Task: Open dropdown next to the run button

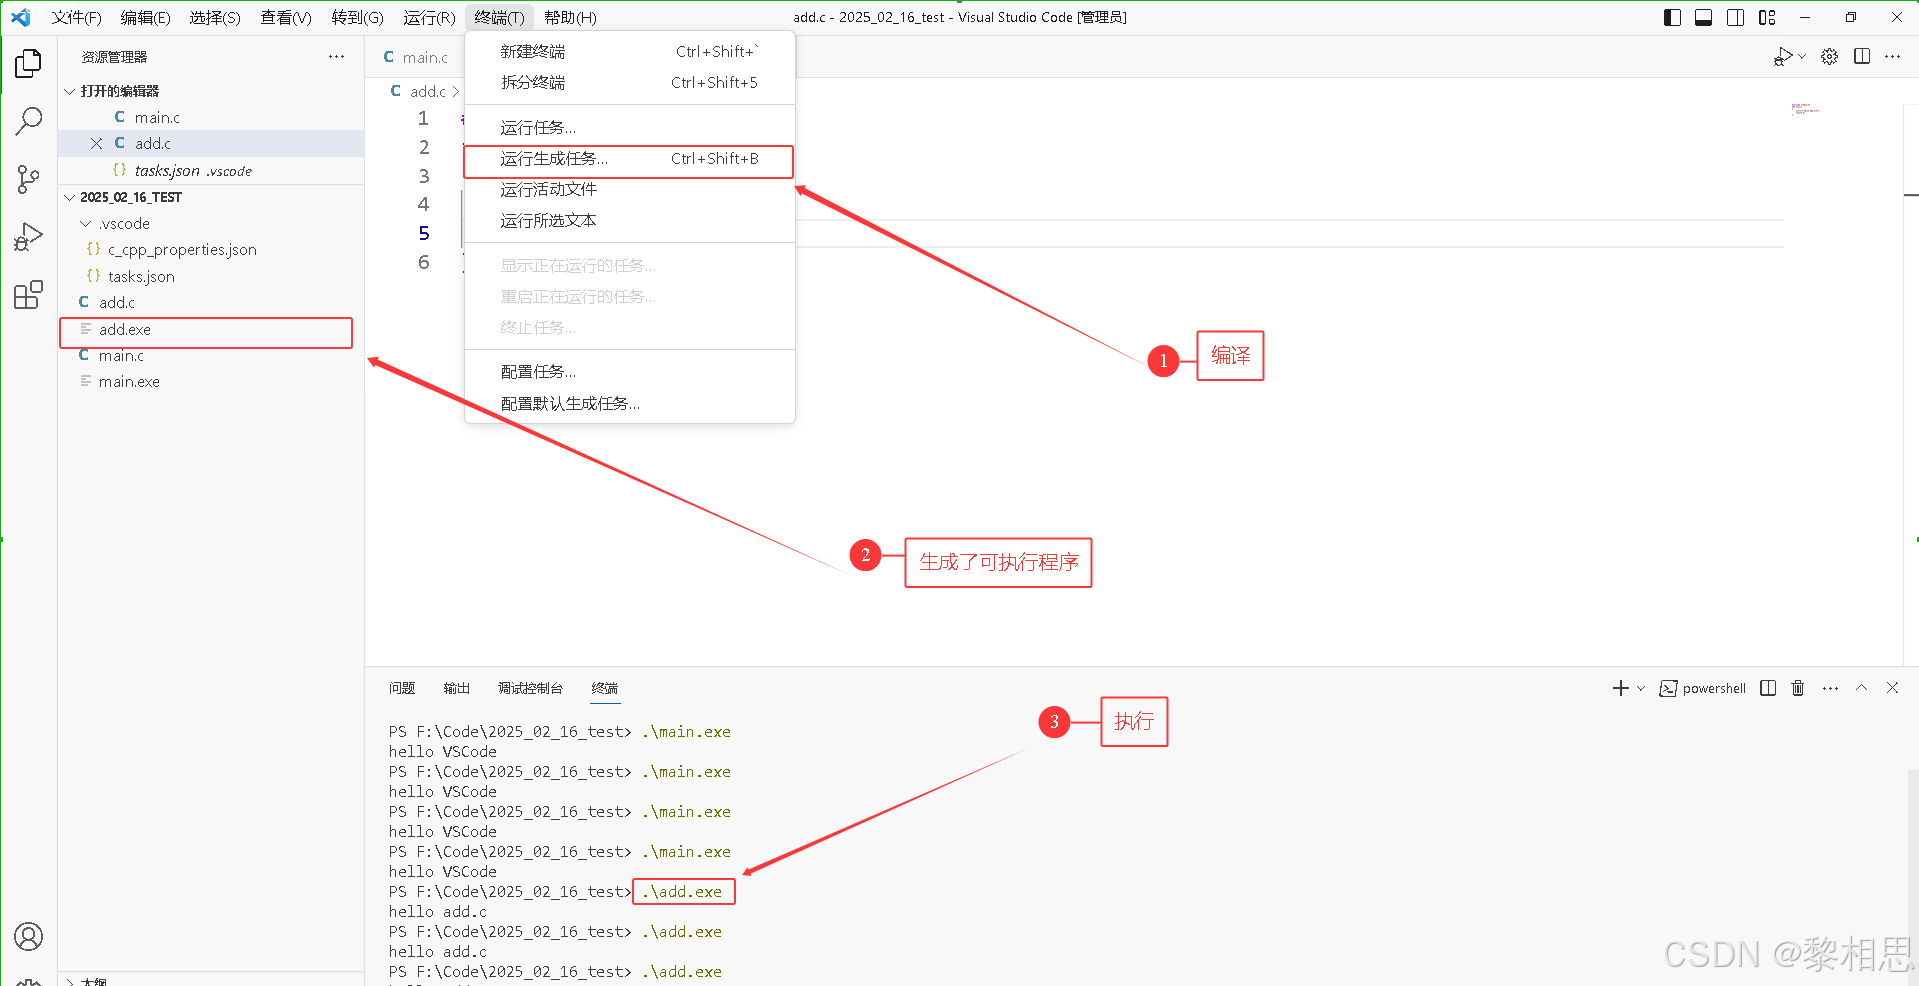Action: click(x=1802, y=57)
